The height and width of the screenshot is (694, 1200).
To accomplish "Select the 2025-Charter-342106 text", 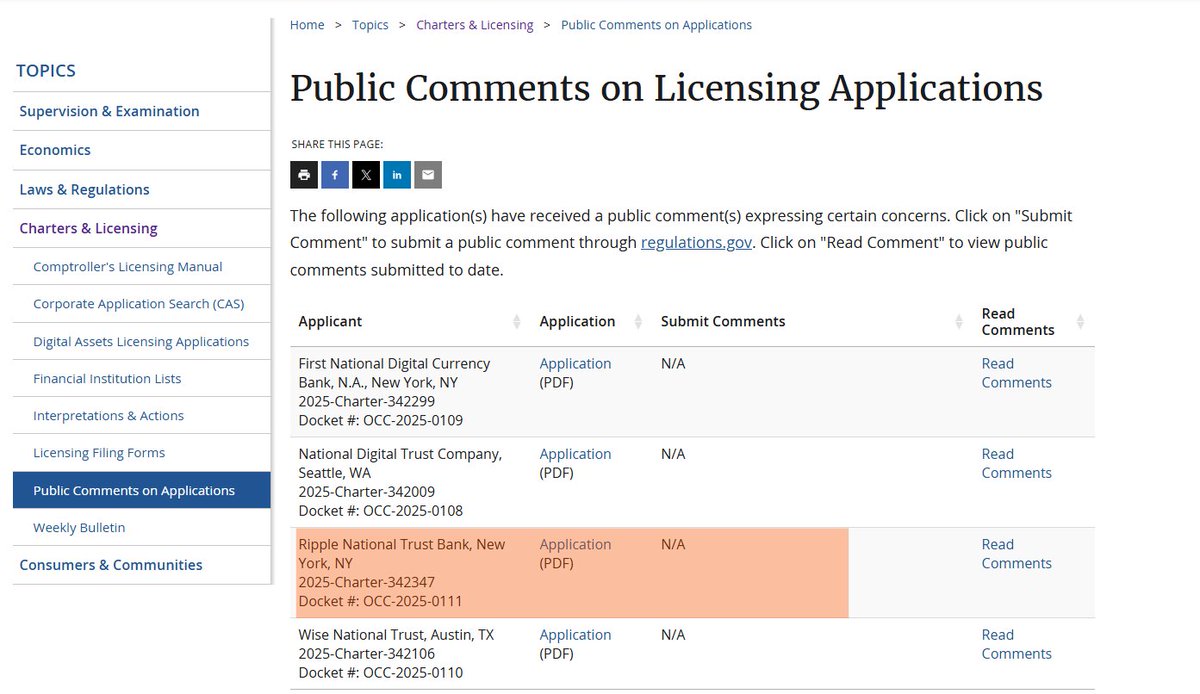I will (x=367, y=654).
